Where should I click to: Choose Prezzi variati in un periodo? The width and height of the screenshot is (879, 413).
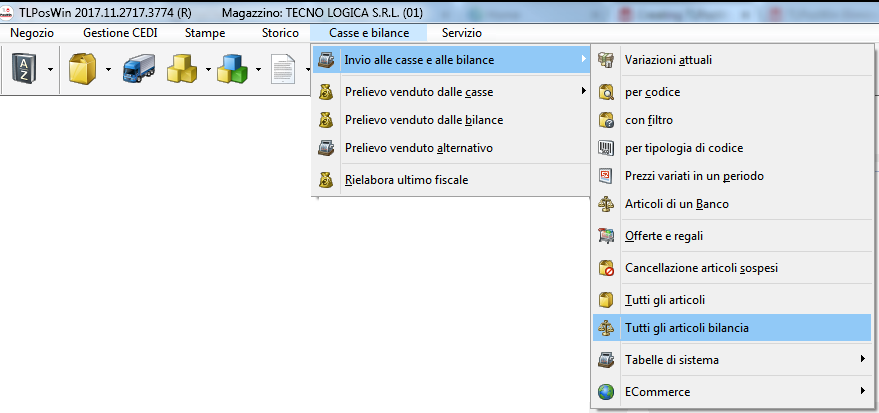click(694, 176)
